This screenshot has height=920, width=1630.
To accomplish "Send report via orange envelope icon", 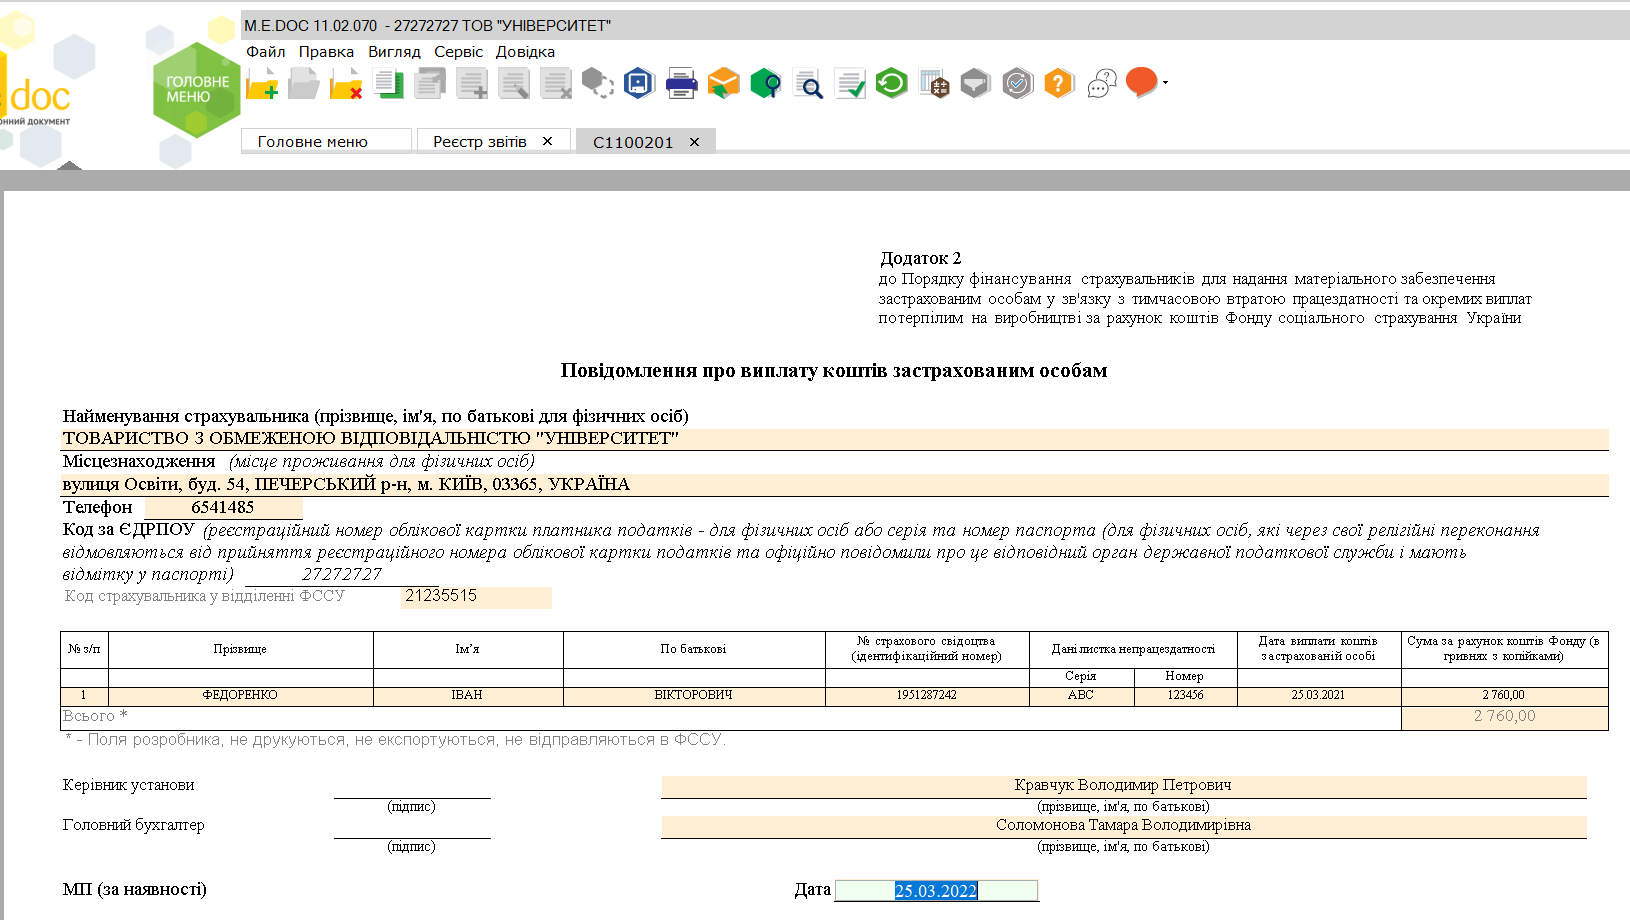I will click(723, 83).
